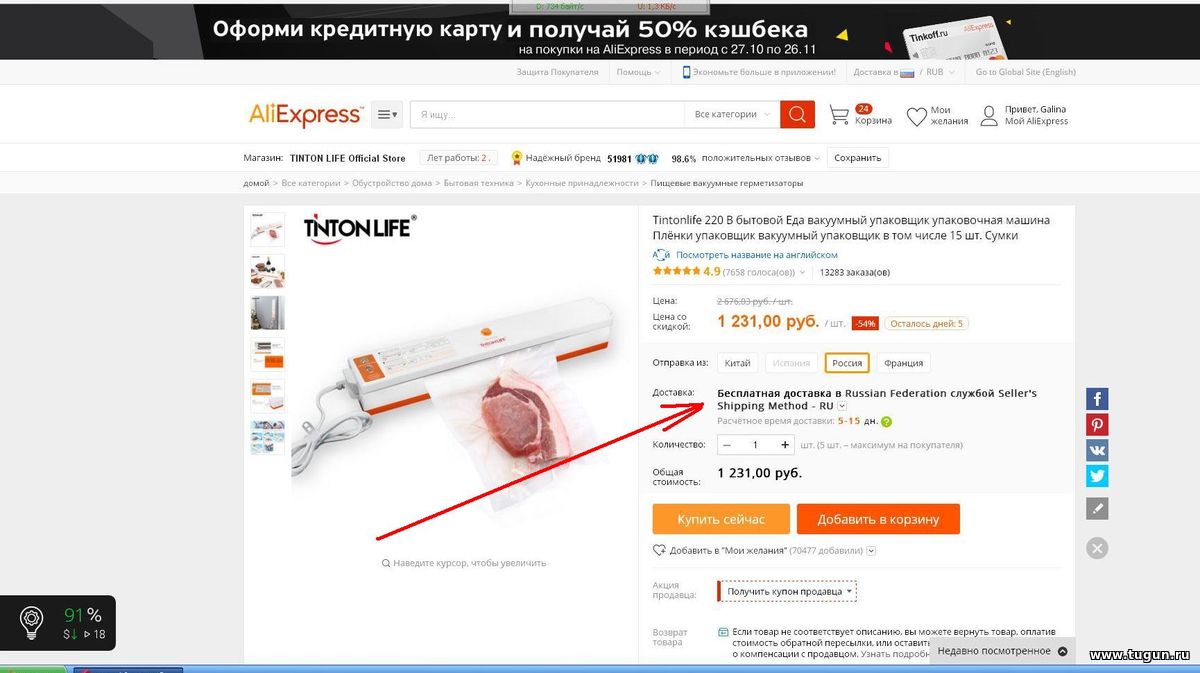Screen dimensions: 1200x673
Task: Increase the quantity with the plus button
Action: 785,445
